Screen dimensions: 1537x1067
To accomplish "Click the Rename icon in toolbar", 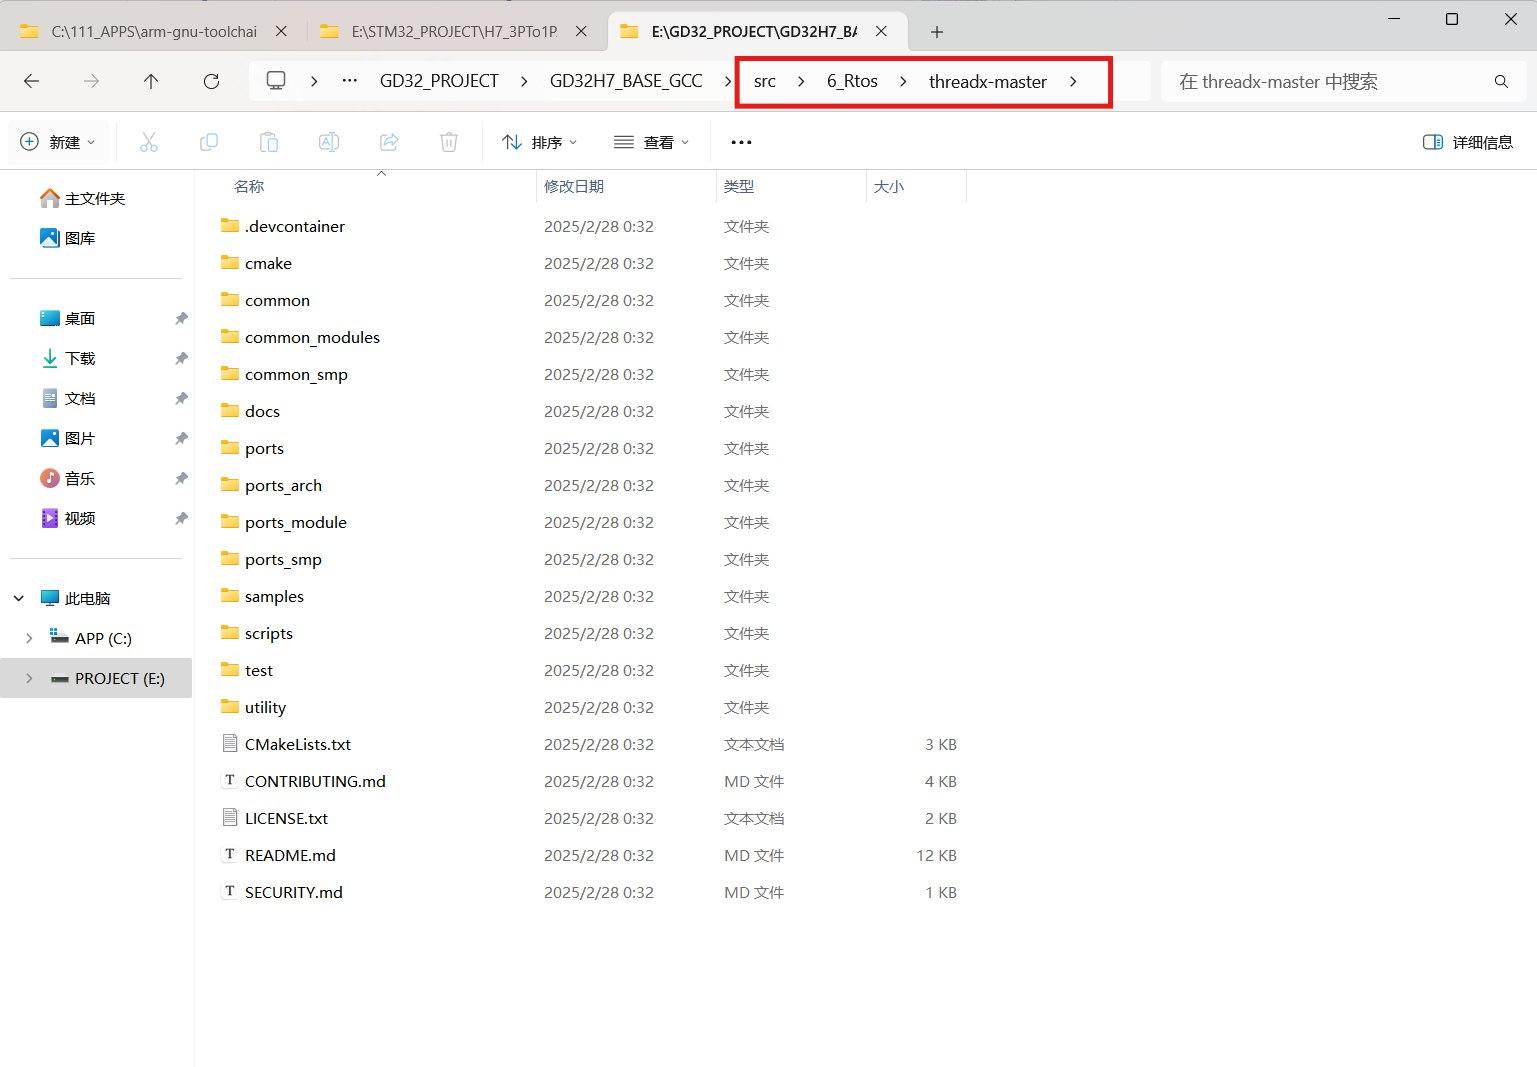I will (x=329, y=142).
